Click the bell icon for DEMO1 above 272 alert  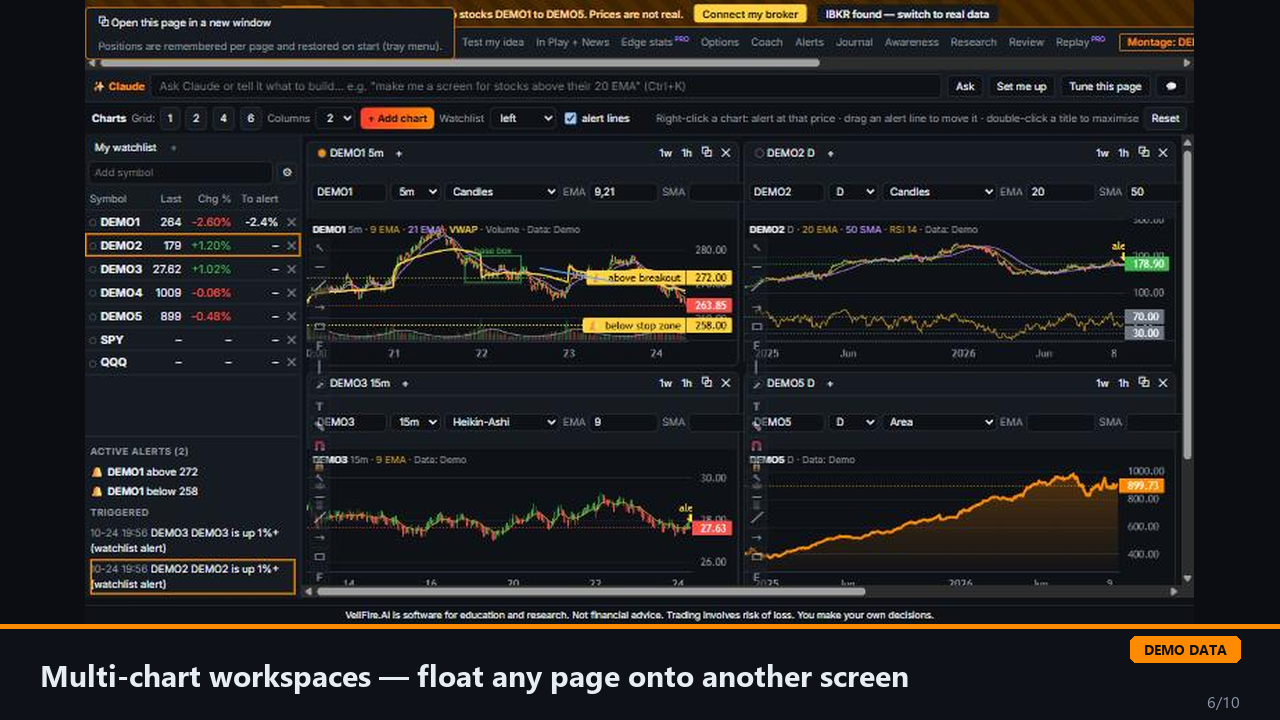[97, 472]
